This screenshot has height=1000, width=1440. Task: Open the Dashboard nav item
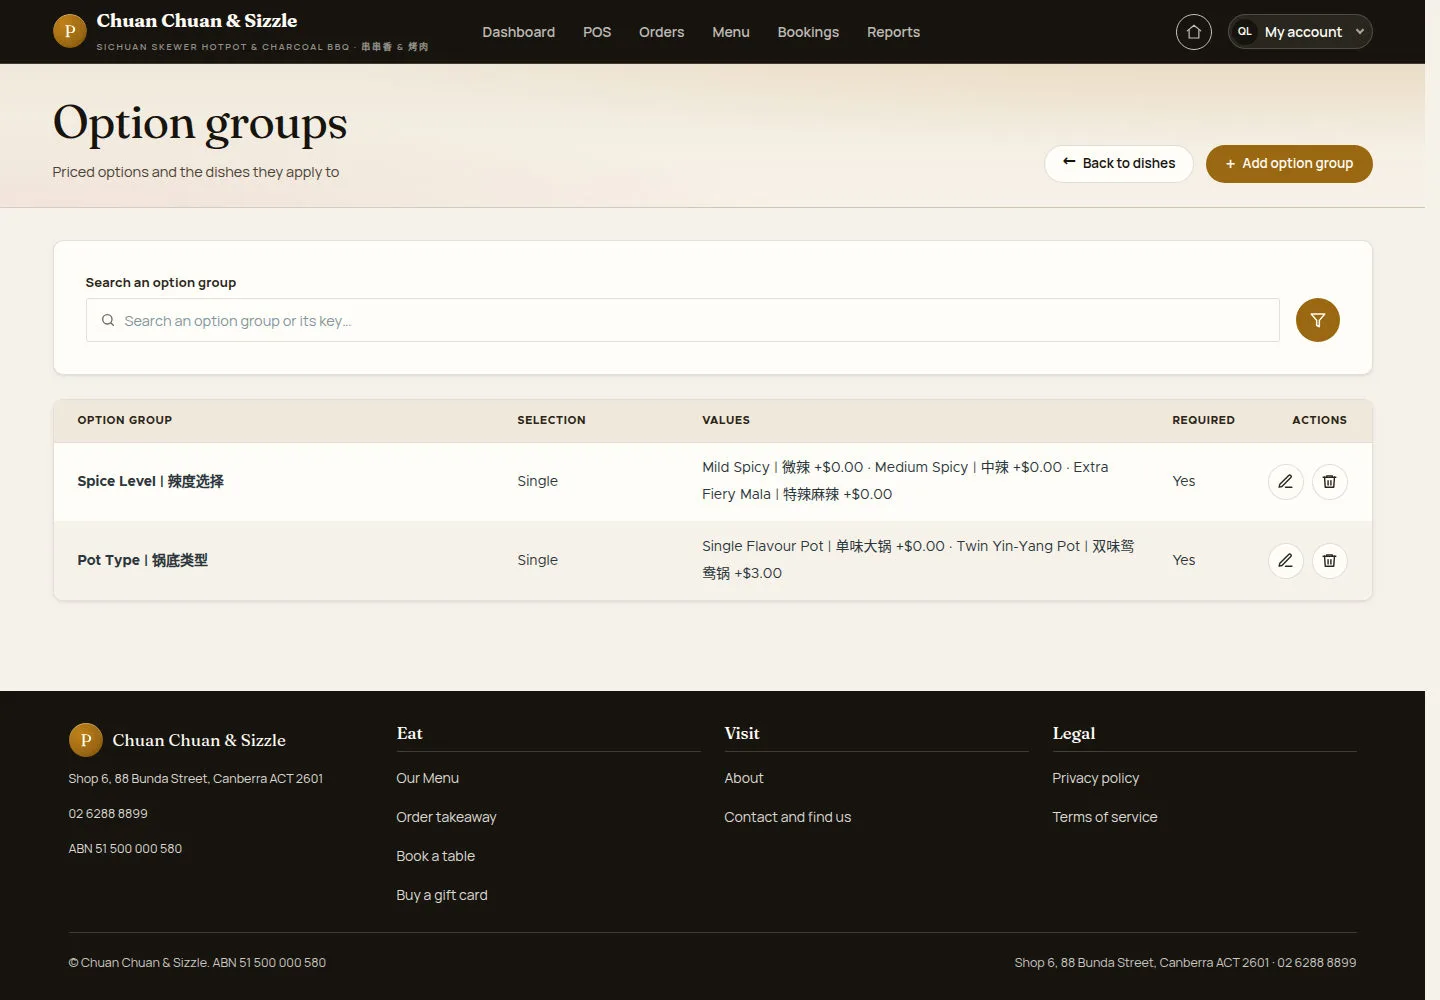pos(518,32)
